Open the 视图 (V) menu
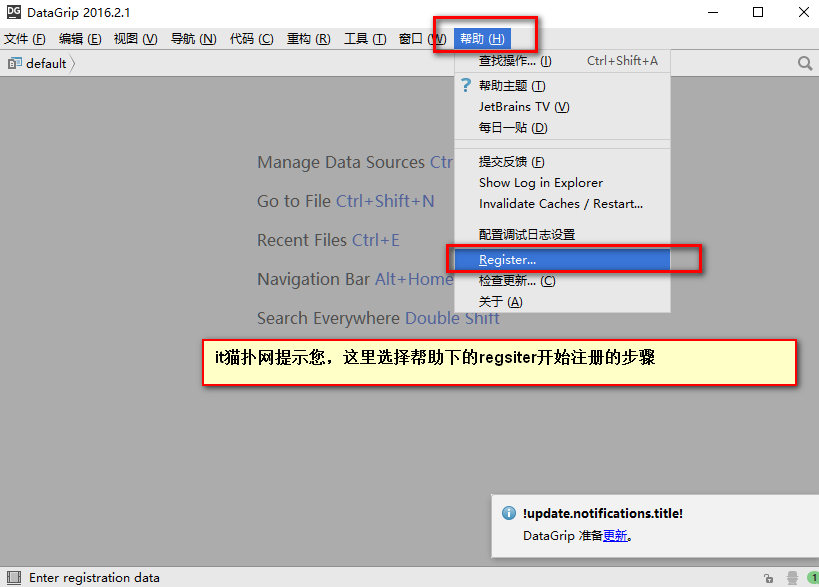The height and width of the screenshot is (587, 819). [x=136, y=39]
